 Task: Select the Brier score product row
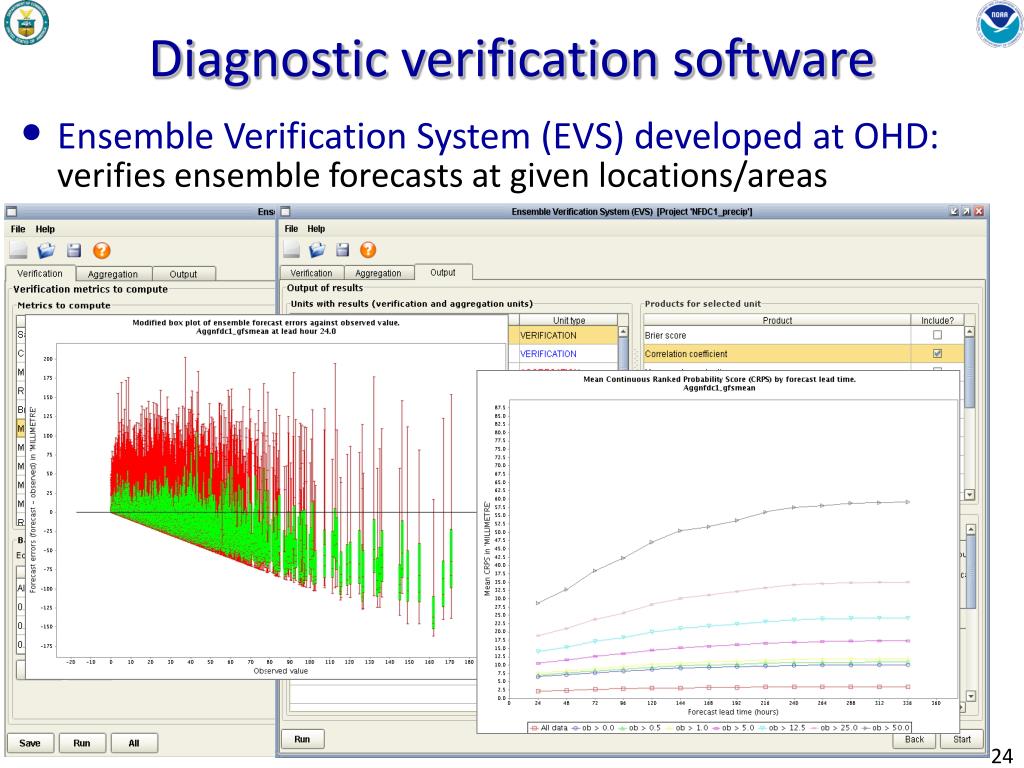point(803,335)
